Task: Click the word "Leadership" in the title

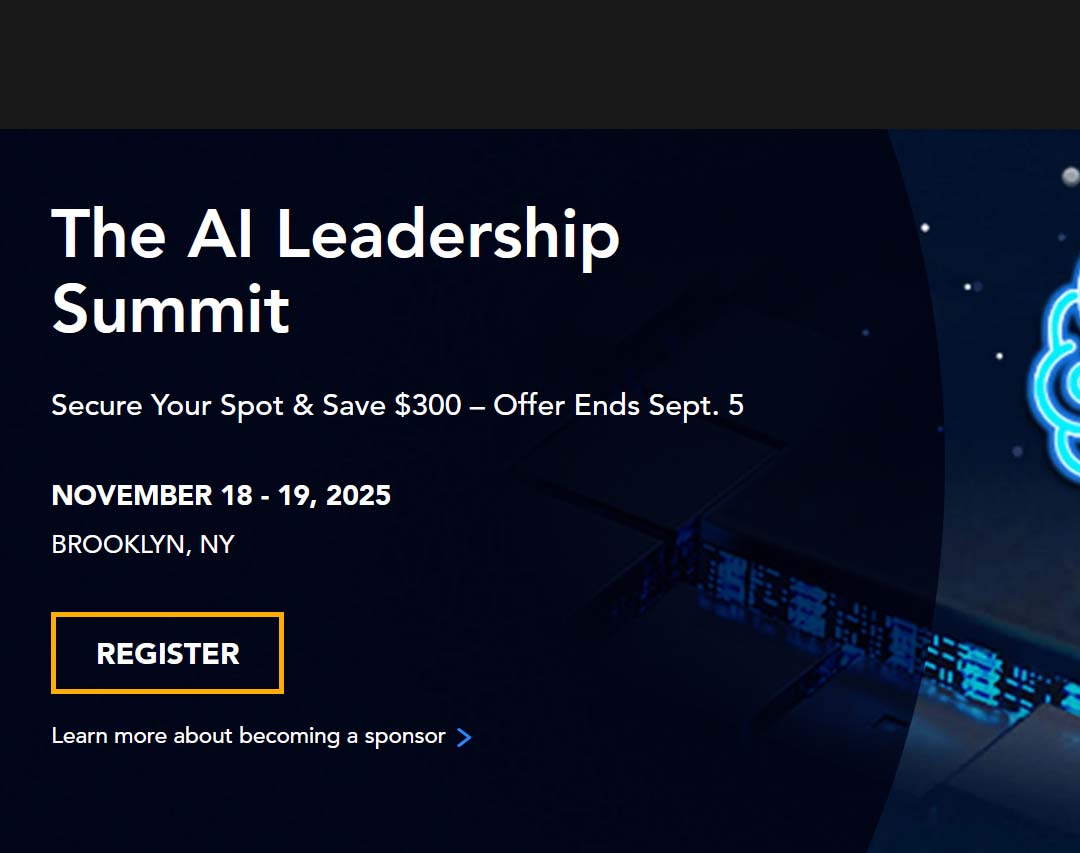Action: pyautogui.click(x=447, y=234)
